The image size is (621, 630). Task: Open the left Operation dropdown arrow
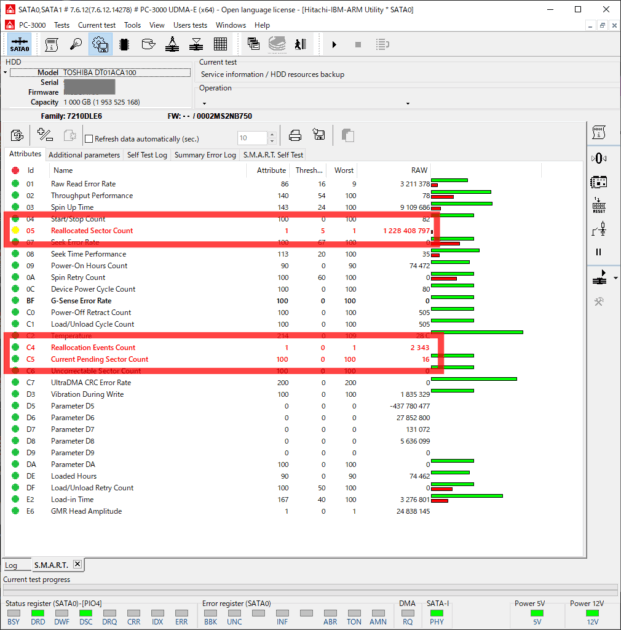(x=204, y=103)
